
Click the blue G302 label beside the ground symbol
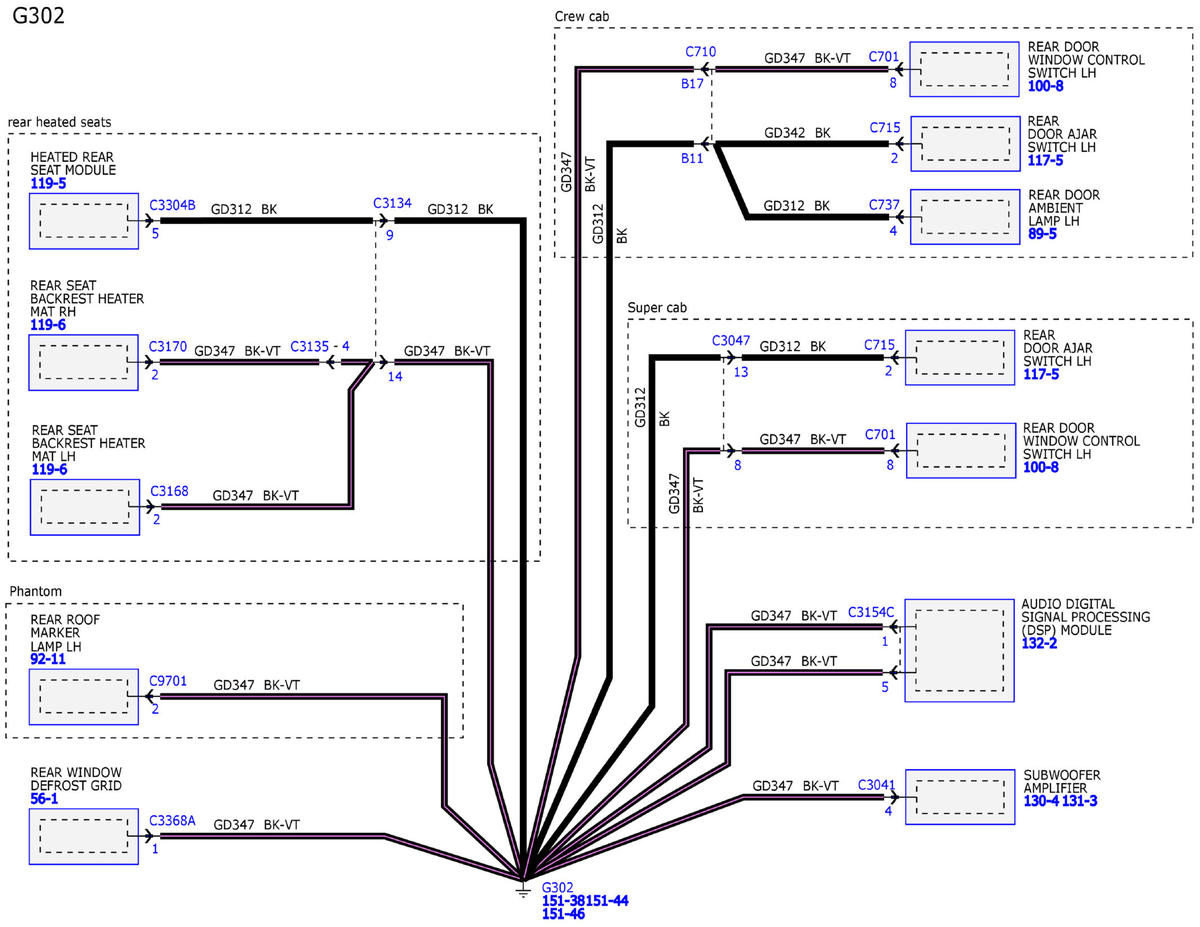(x=558, y=887)
